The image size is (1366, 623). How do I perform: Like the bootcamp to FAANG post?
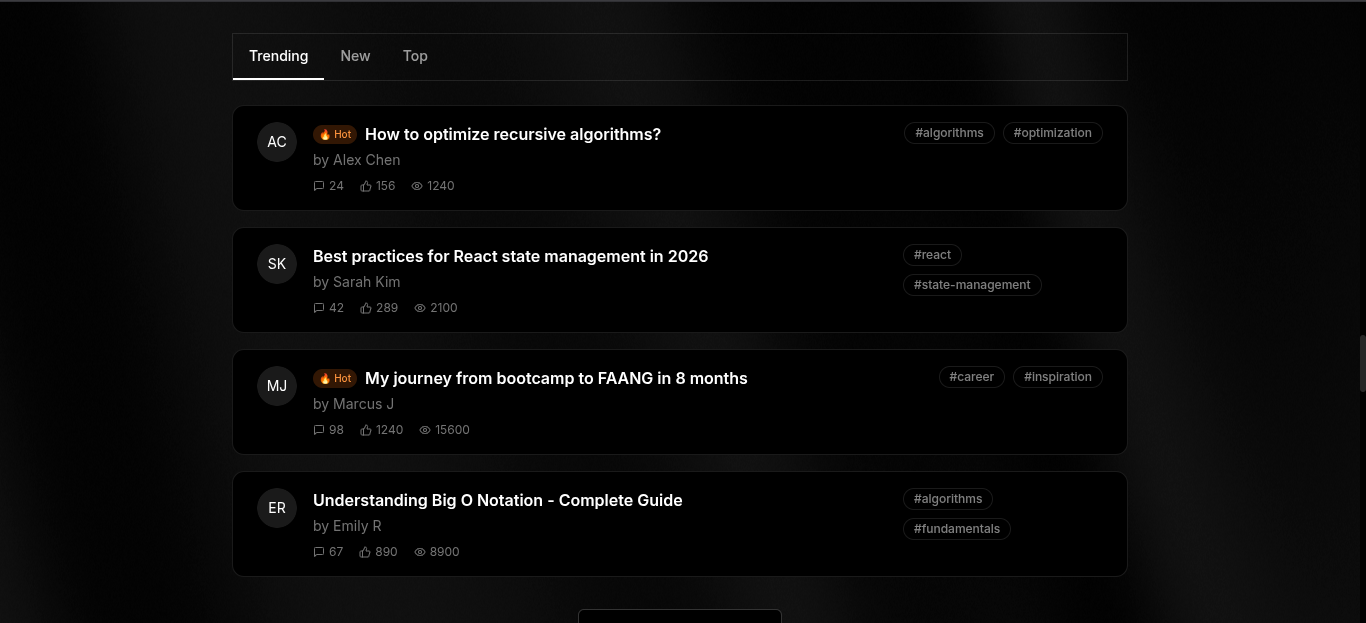tap(366, 430)
